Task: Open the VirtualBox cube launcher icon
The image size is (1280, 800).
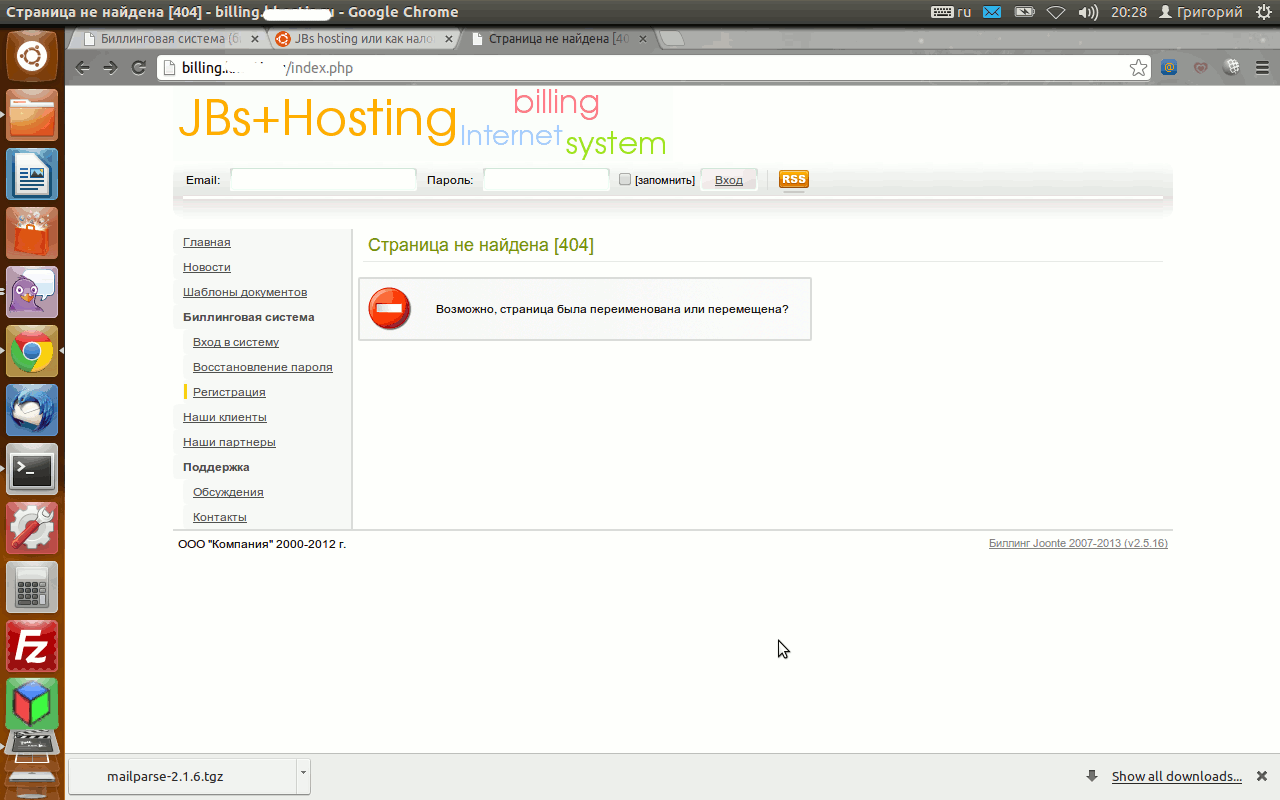Action: point(32,705)
